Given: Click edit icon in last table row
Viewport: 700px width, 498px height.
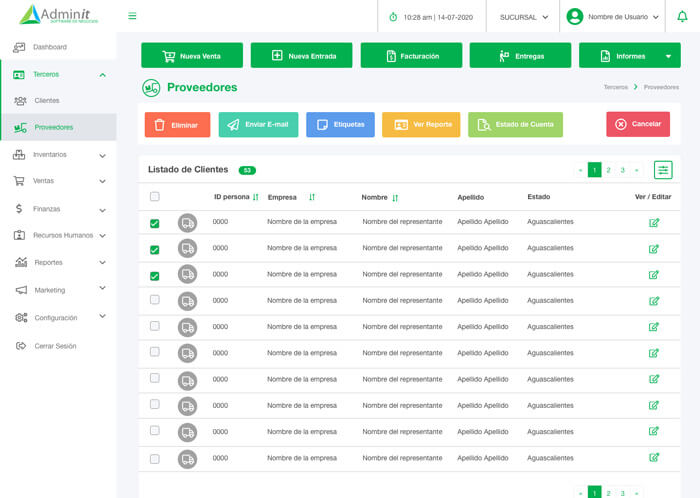Looking at the screenshot, I should pyautogui.click(x=654, y=457).
